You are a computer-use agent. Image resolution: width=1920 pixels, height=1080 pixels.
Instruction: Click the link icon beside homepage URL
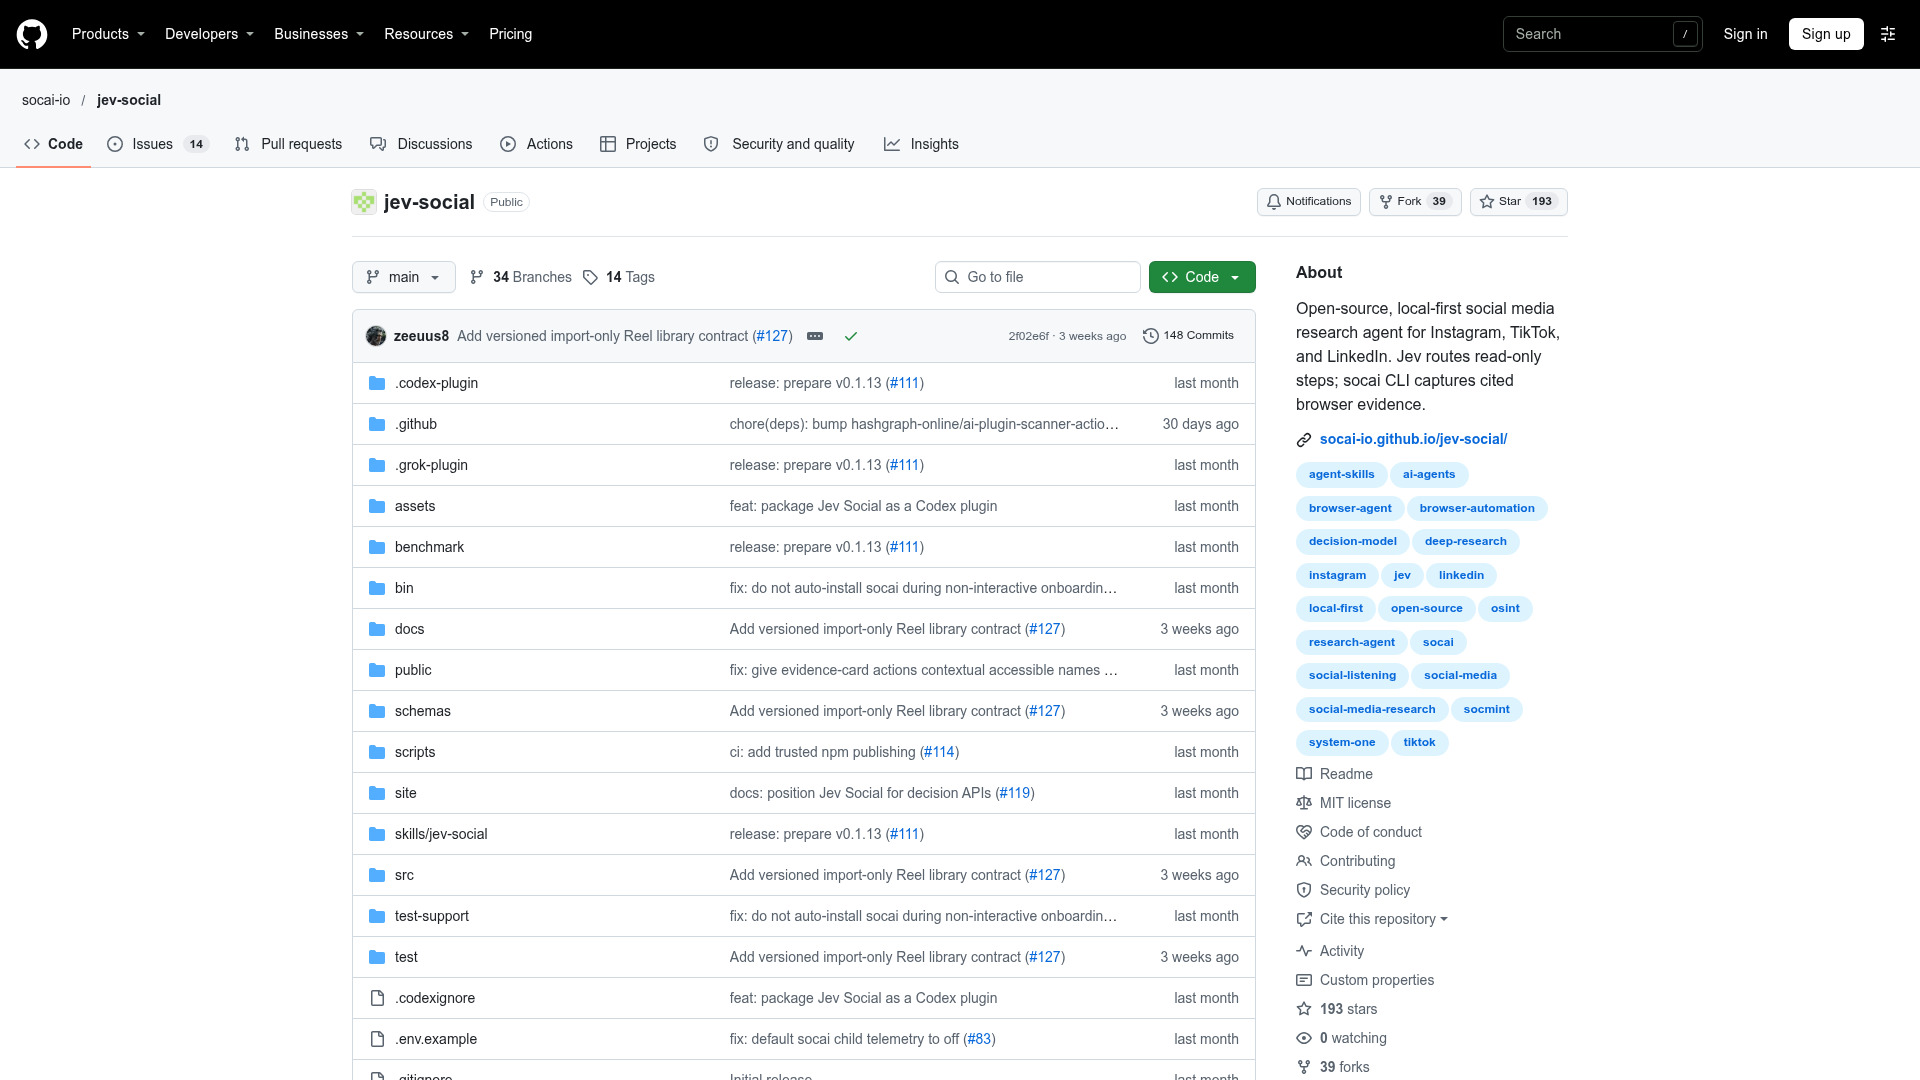pyautogui.click(x=1304, y=440)
